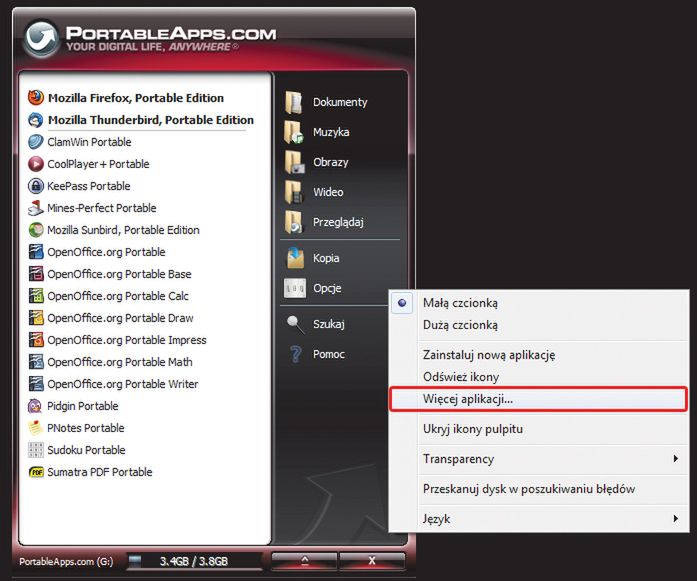
Task: Click the Opcje options icon
Action: pos(295,288)
